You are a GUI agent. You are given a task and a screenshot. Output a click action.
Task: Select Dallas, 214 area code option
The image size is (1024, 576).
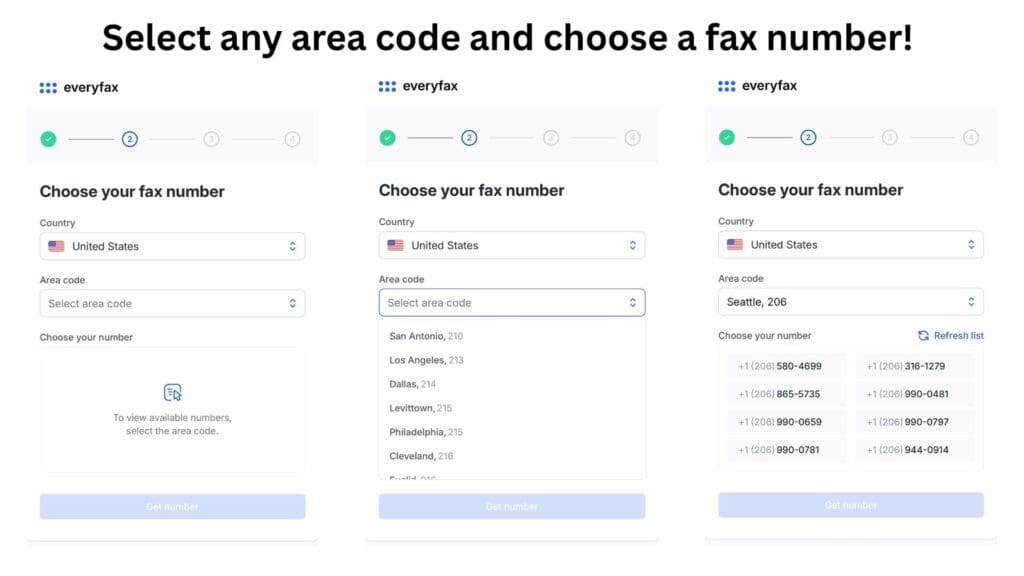point(413,384)
